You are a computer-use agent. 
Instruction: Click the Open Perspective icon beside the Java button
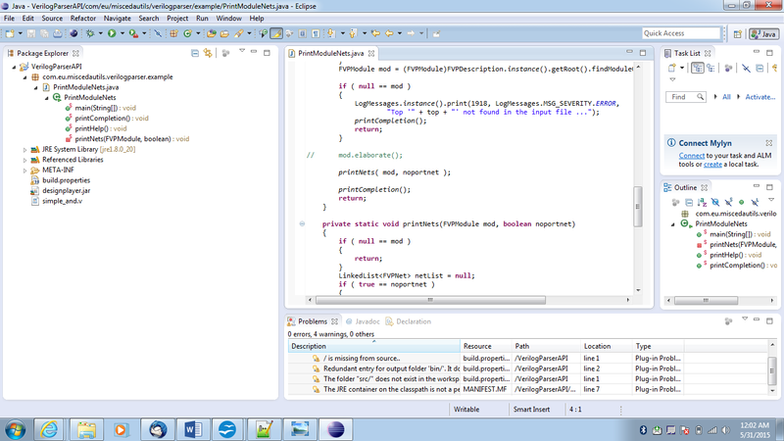click(x=738, y=34)
